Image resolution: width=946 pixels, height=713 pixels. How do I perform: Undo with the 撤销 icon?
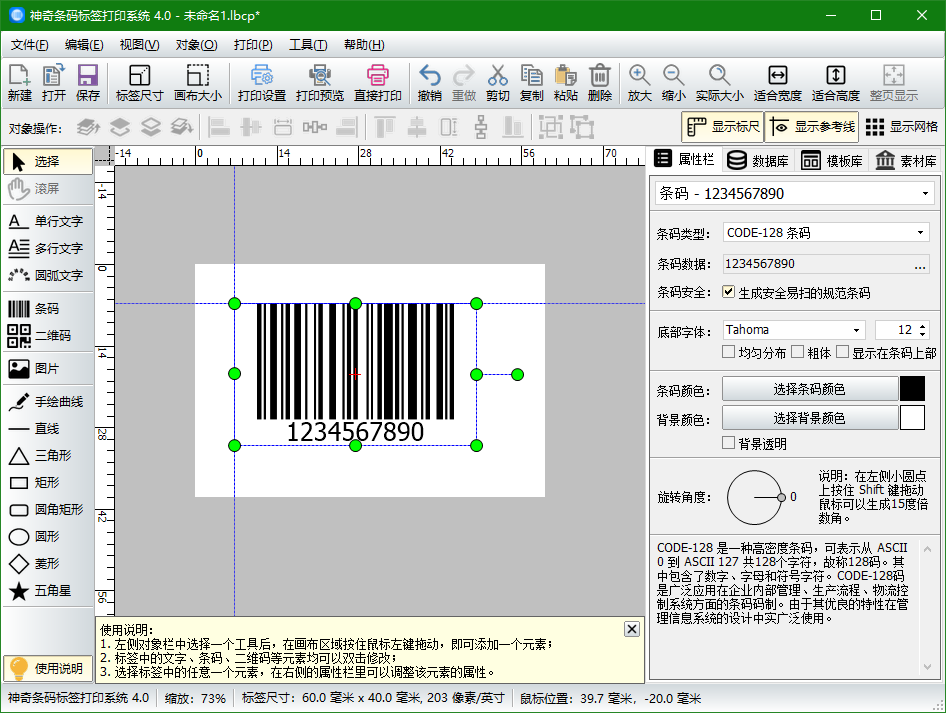pos(430,83)
